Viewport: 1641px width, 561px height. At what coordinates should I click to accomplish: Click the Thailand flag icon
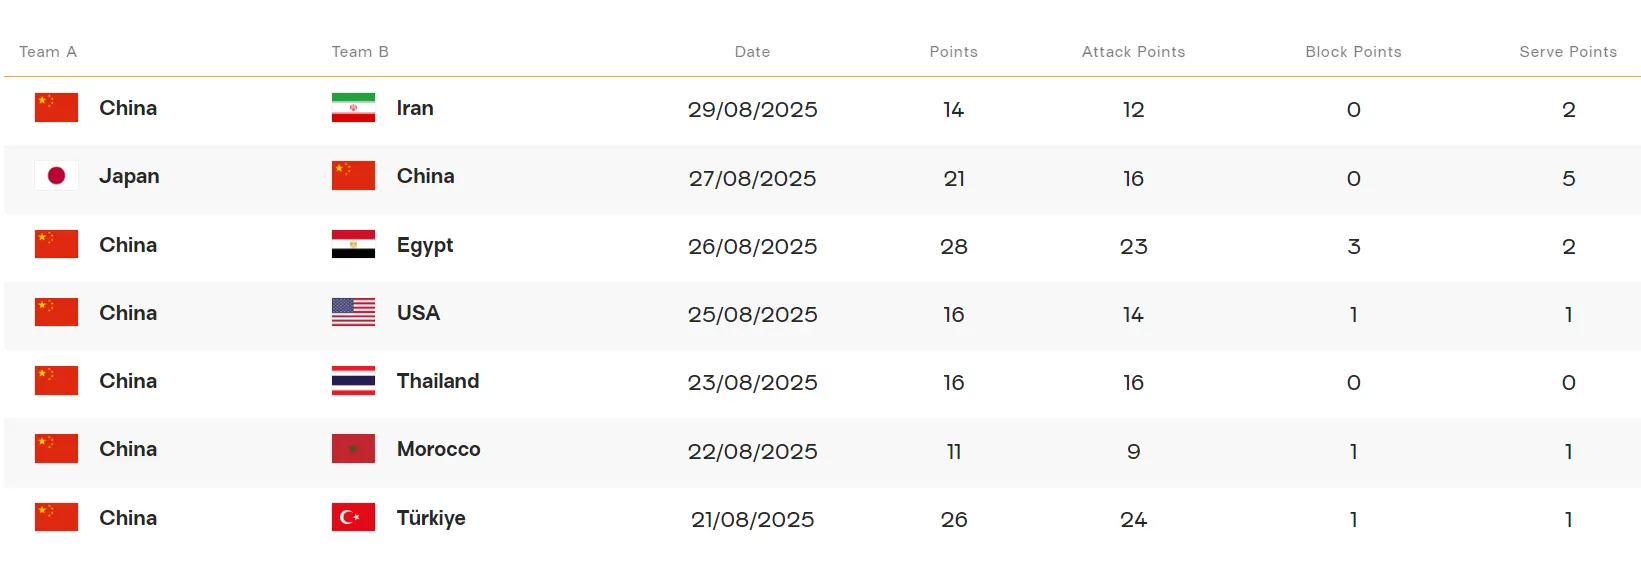click(x=353, y=381)
